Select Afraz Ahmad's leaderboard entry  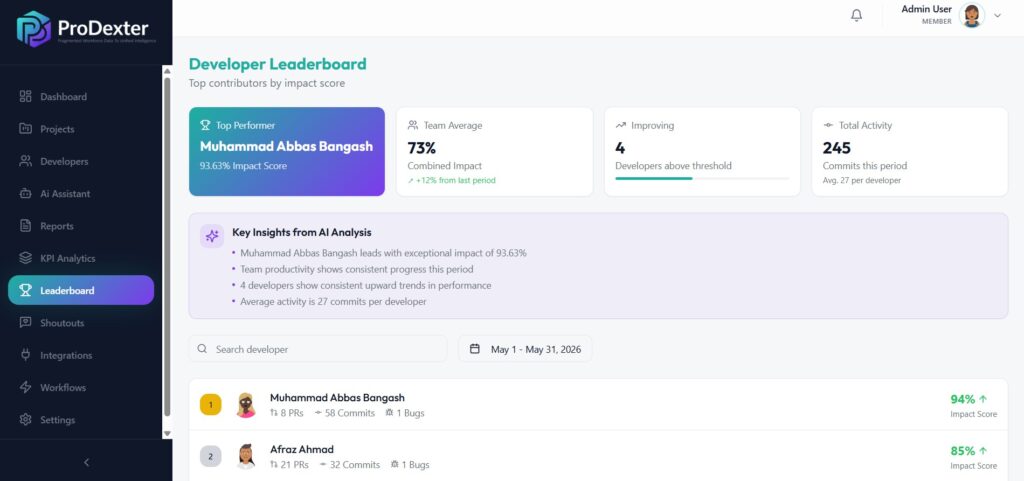tap(598, 456)
